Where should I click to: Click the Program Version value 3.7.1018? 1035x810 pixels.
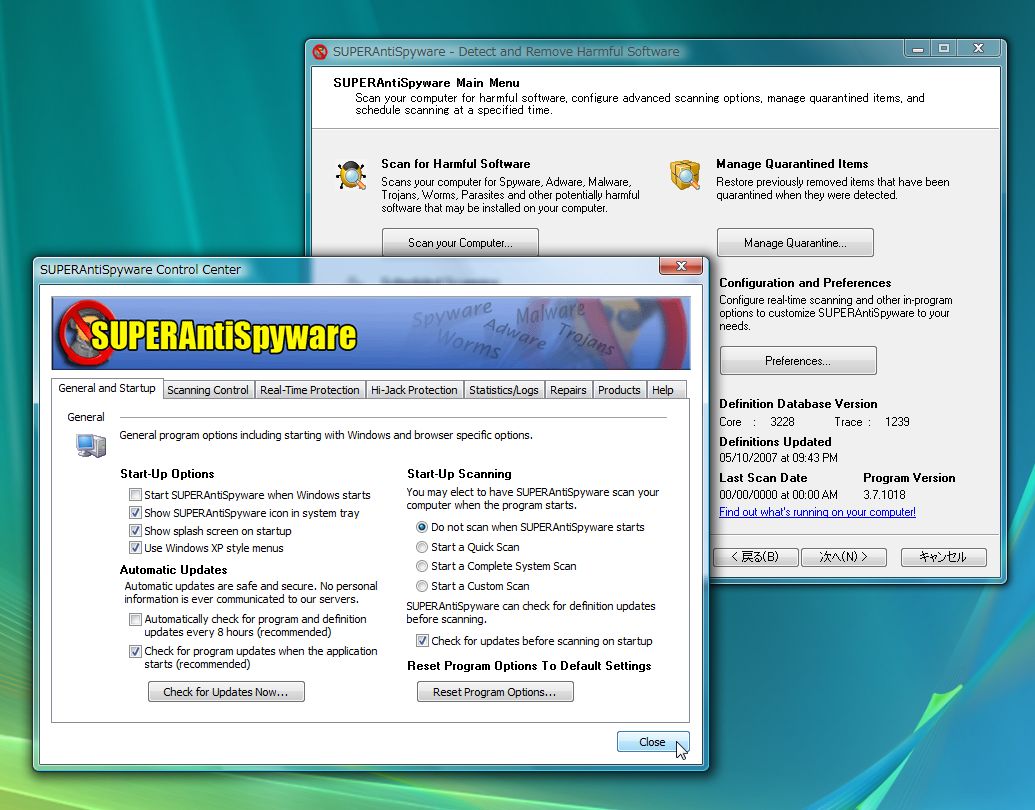(885, 494)
